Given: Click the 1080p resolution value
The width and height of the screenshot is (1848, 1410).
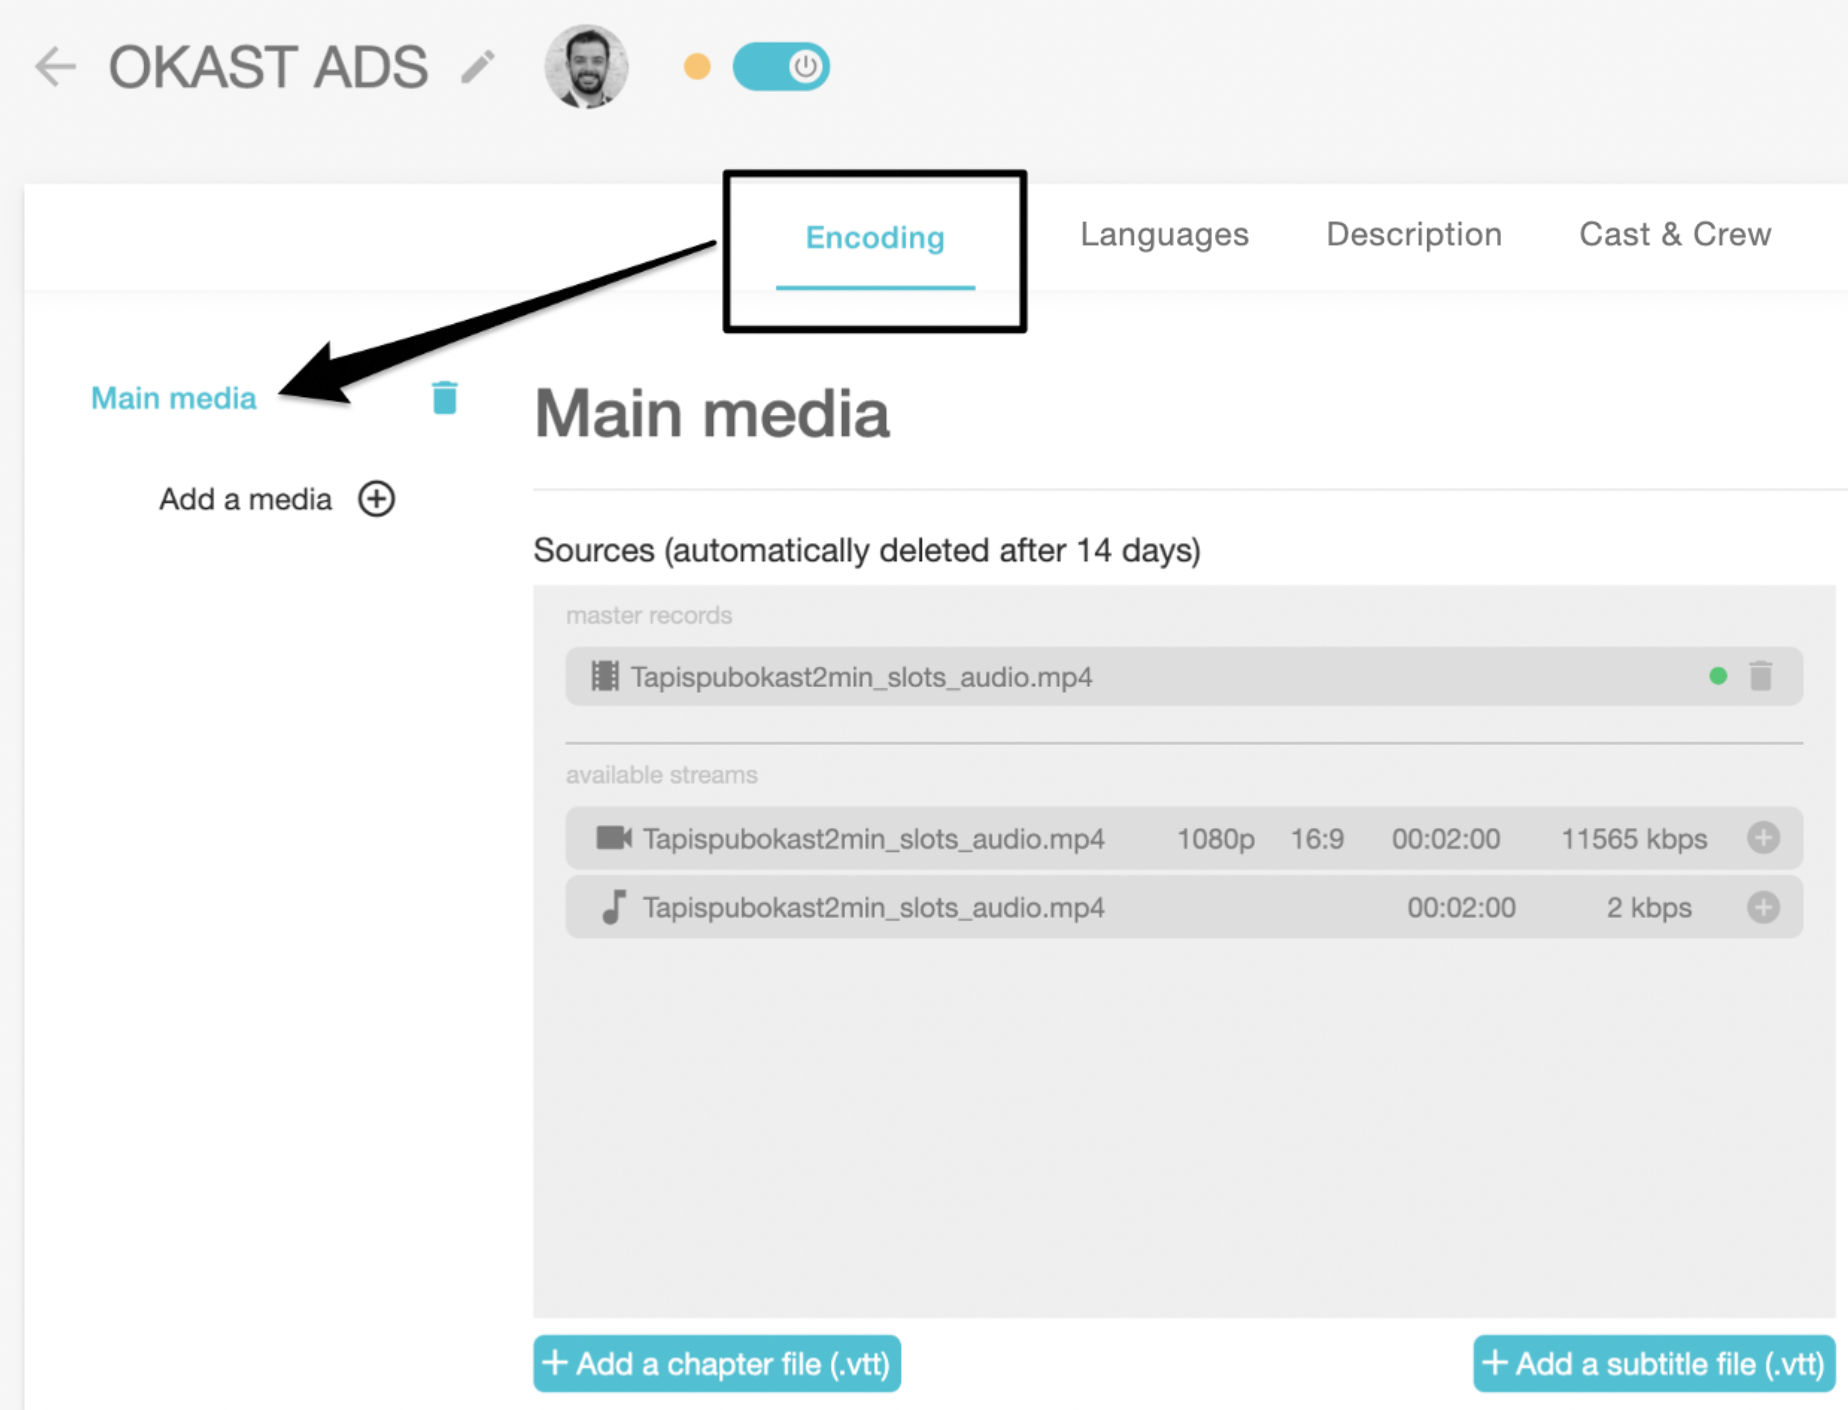Looking at the screenshot, I should point(1216,839).
